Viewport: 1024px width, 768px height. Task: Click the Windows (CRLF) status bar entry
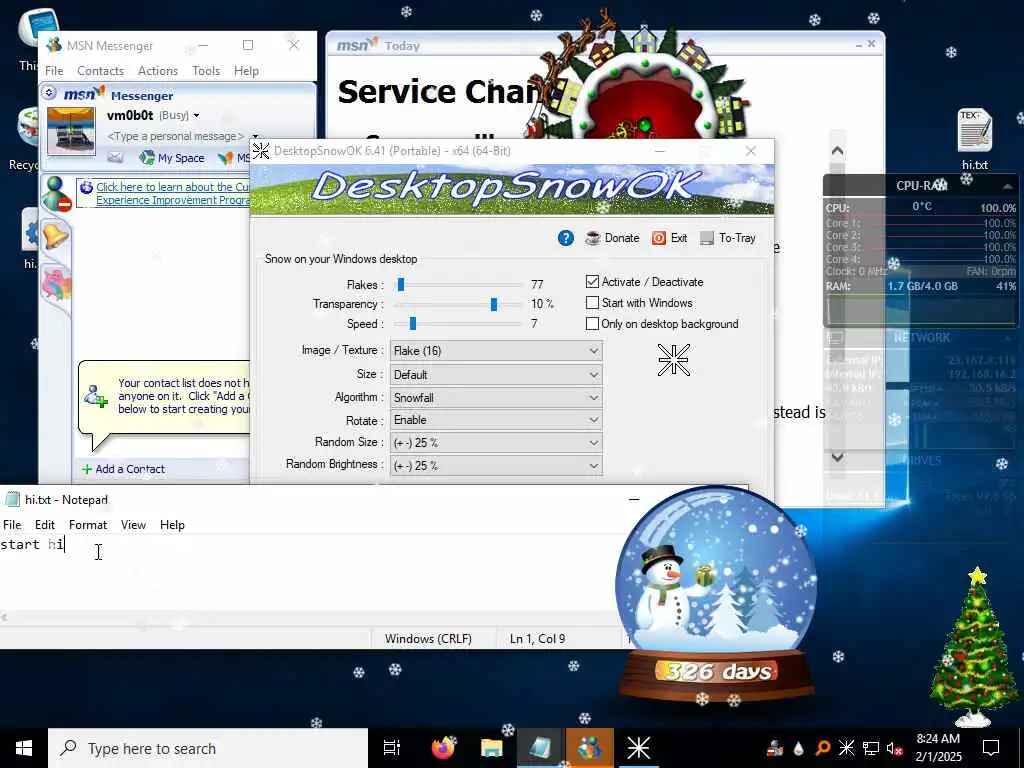(428, 639)
